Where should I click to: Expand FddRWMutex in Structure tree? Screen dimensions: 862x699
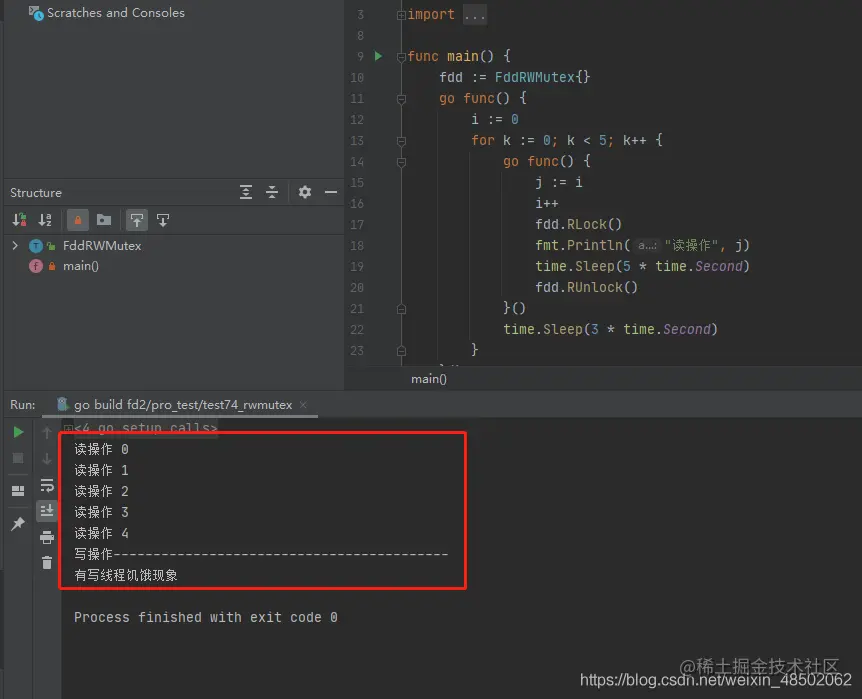point(15,246)
